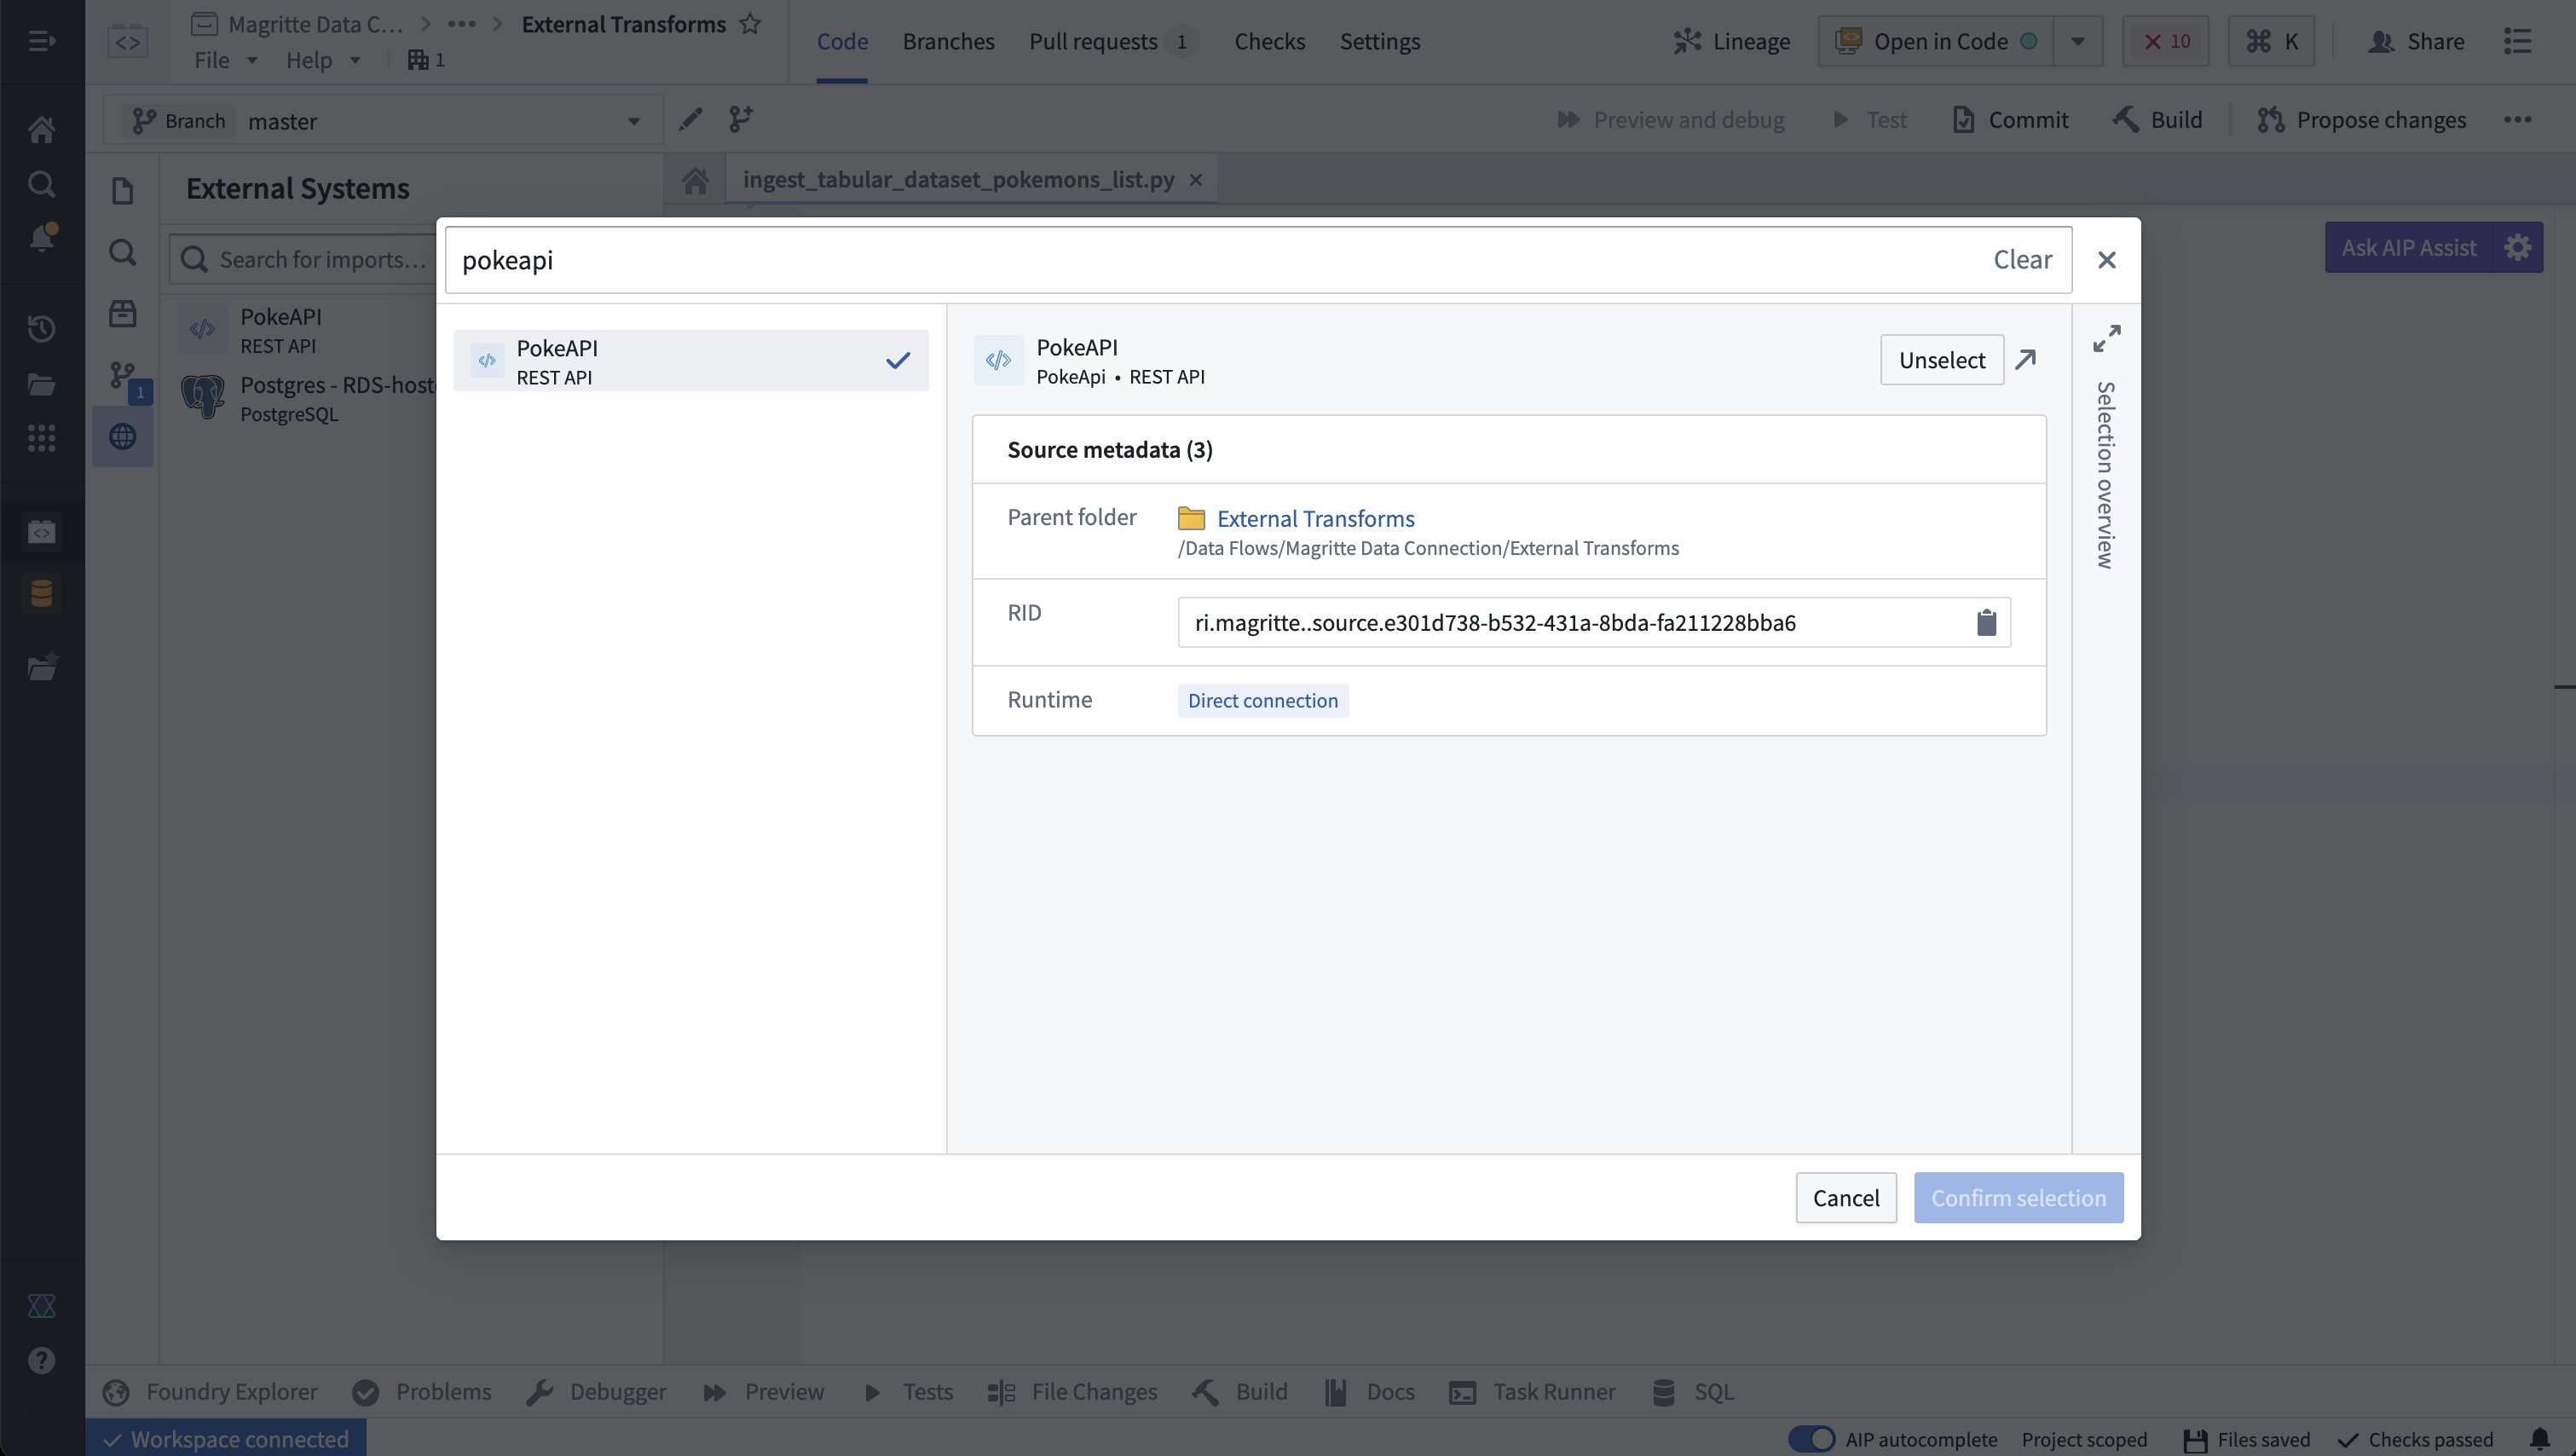
Task: Click the edit branch pencil icon
Action: tap(690, 120)
